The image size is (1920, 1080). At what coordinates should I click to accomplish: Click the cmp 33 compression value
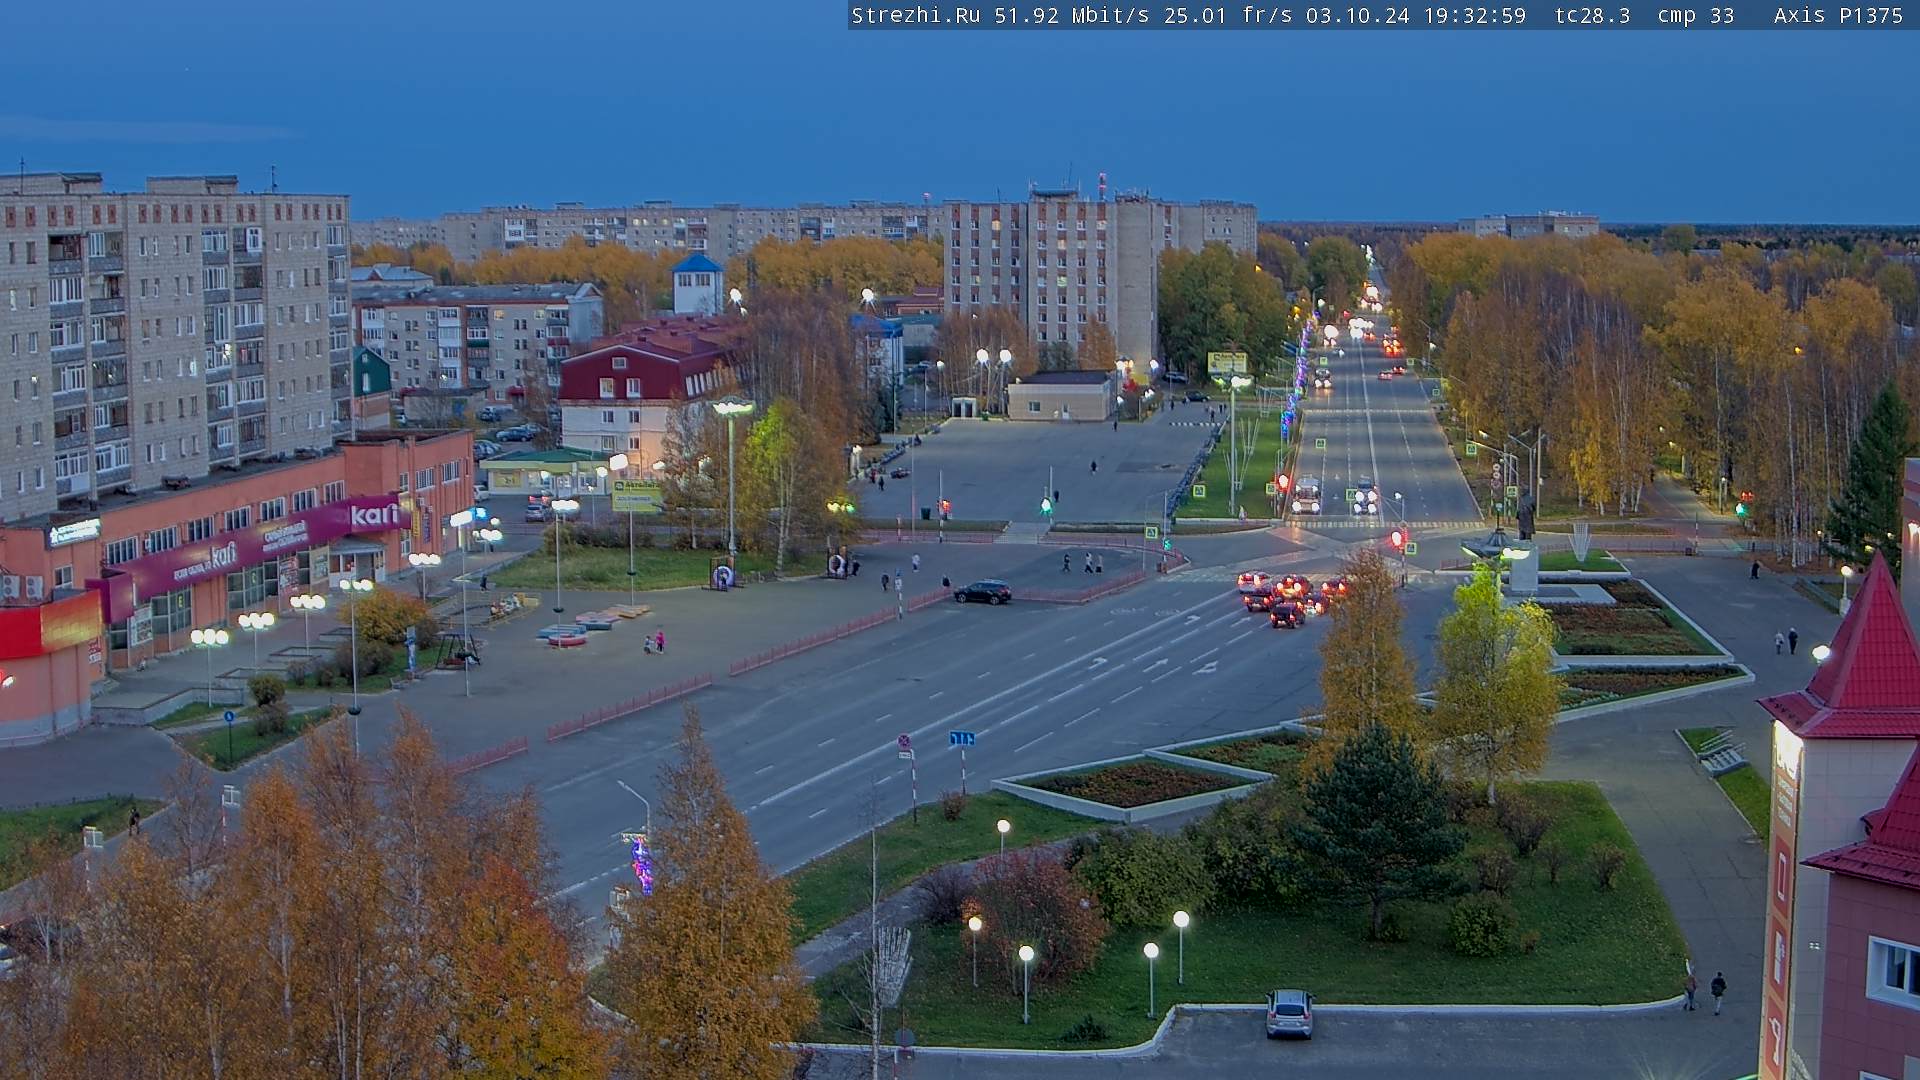(1696, 15)
